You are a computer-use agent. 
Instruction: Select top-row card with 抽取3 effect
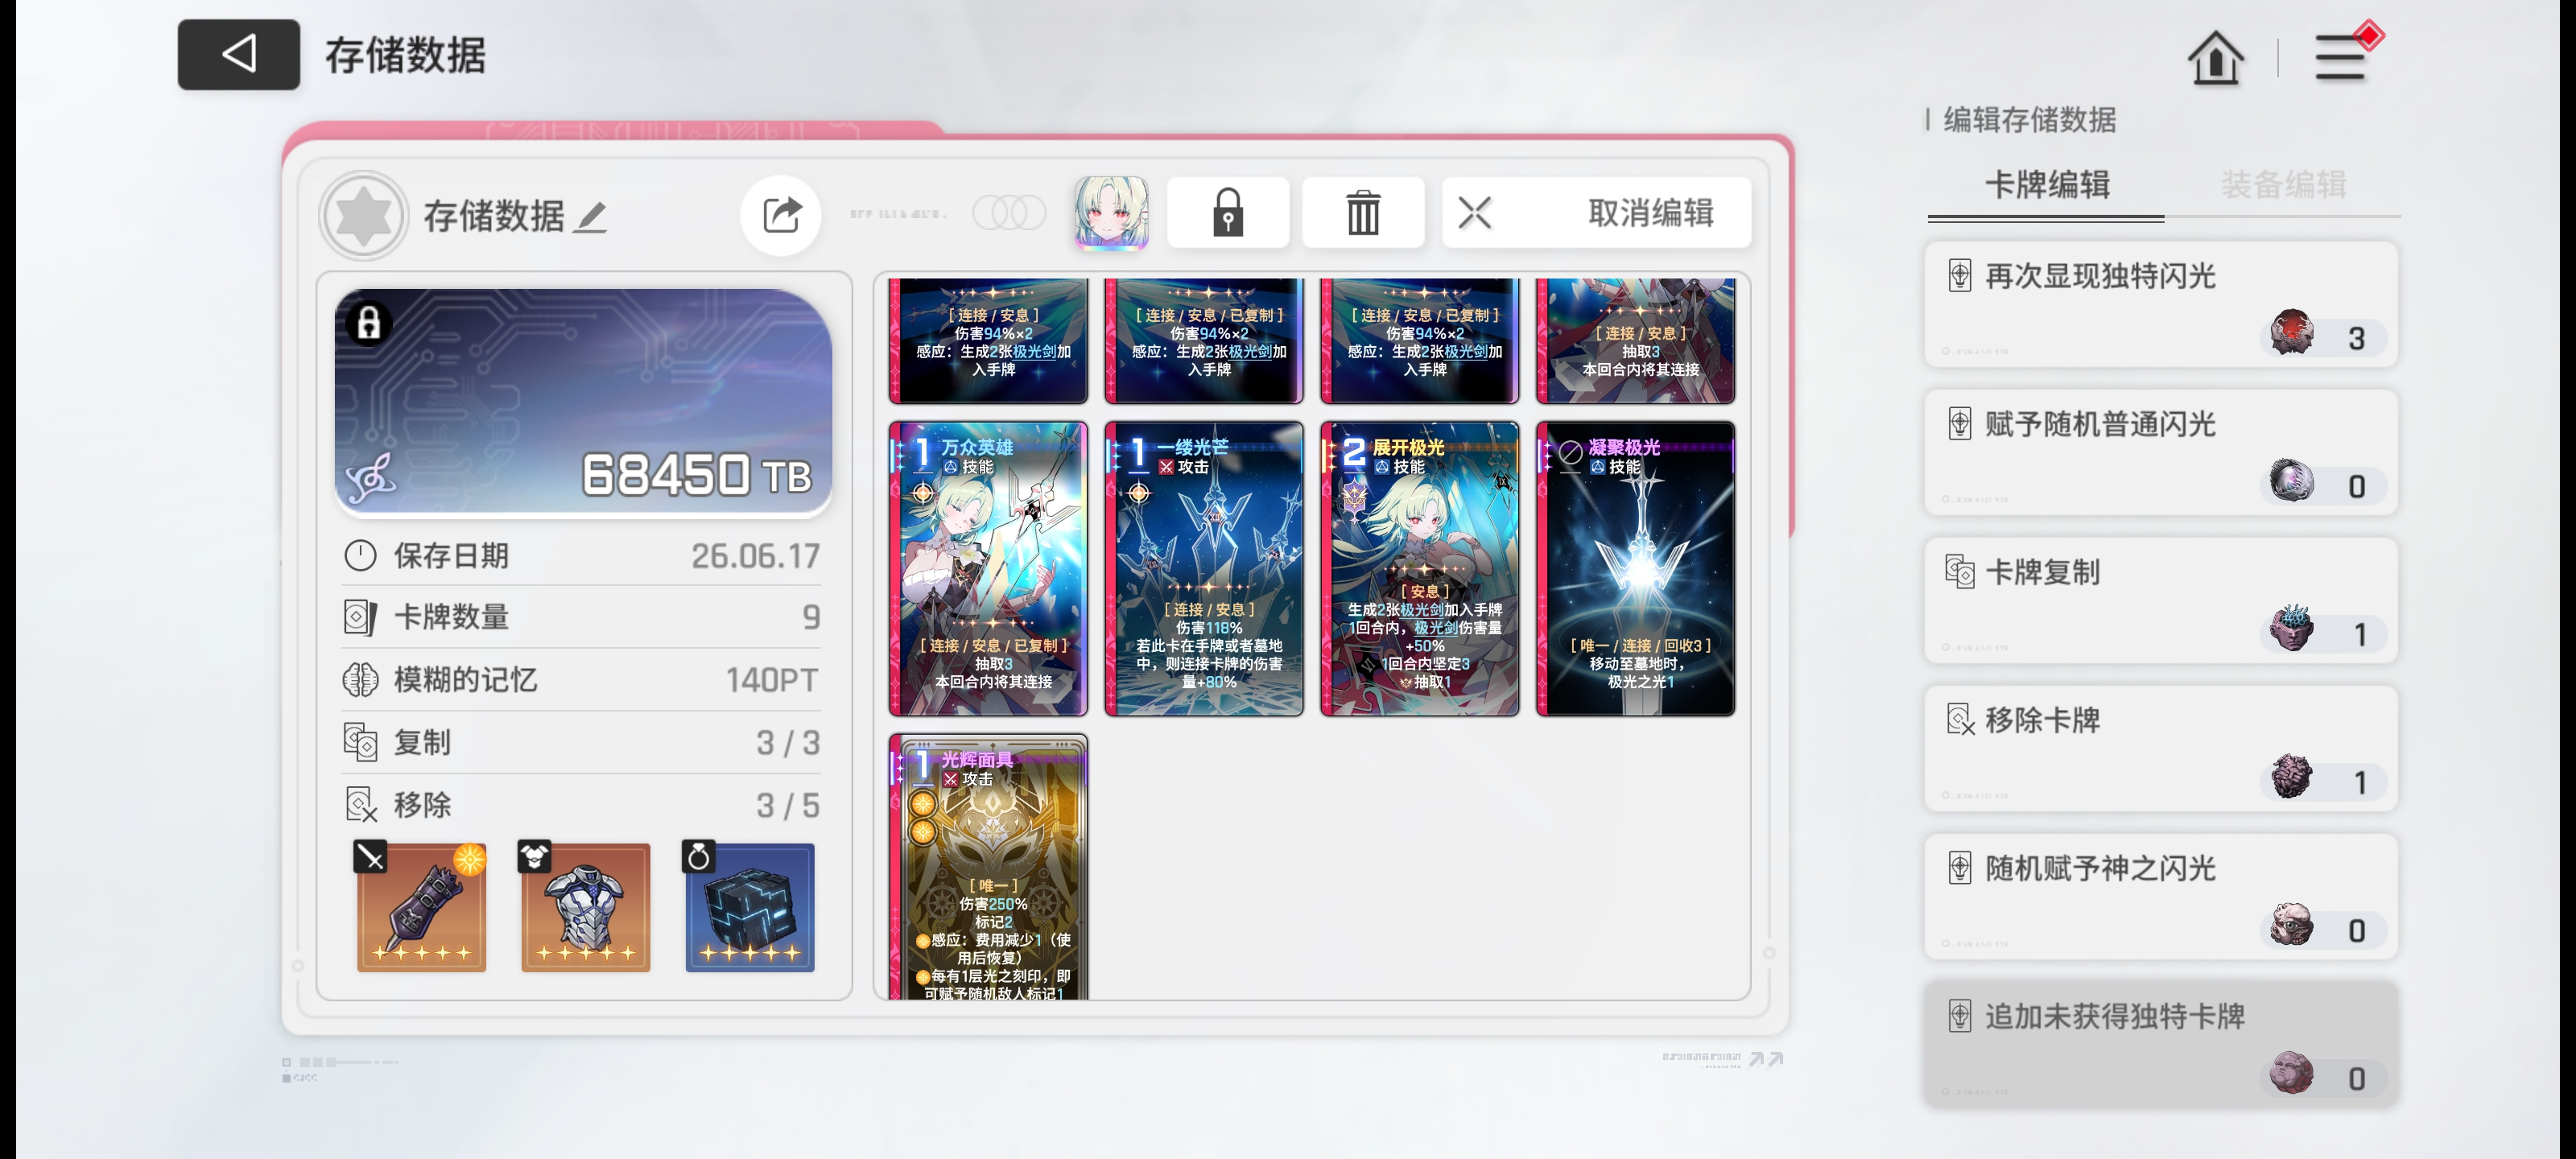[1636, 341]
